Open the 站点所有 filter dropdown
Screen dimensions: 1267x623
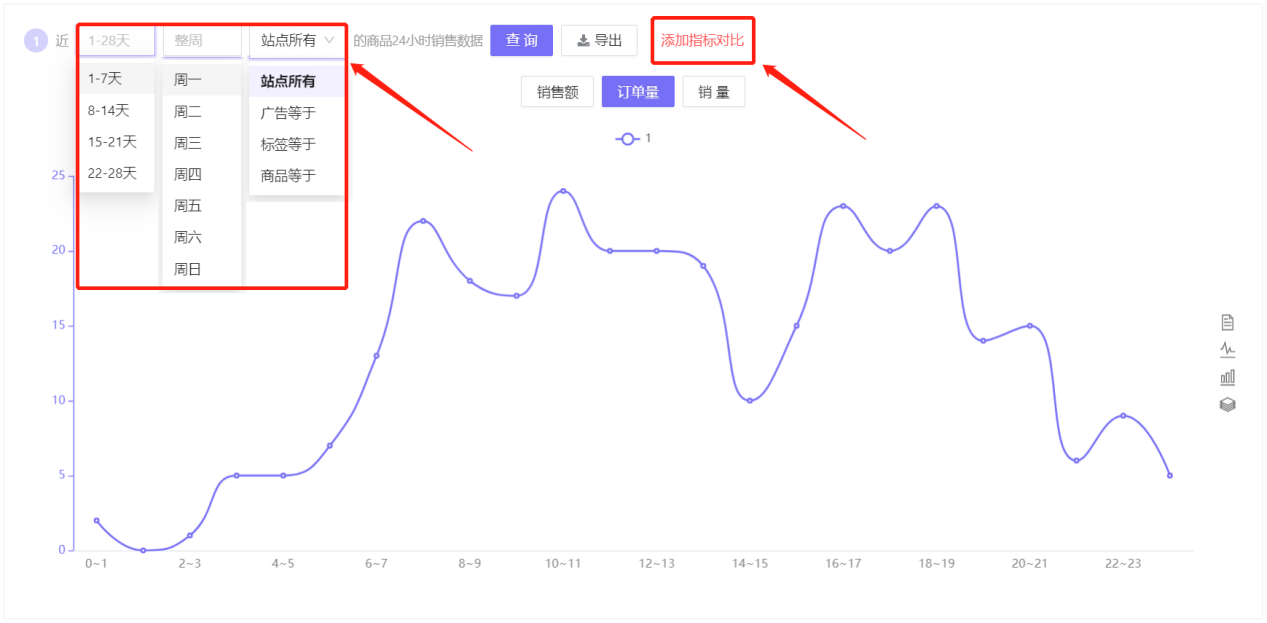(x=297, y=41)
